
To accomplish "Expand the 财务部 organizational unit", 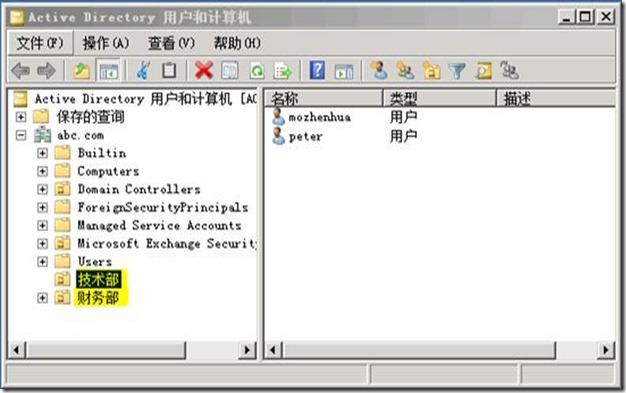I will (42, 298).
